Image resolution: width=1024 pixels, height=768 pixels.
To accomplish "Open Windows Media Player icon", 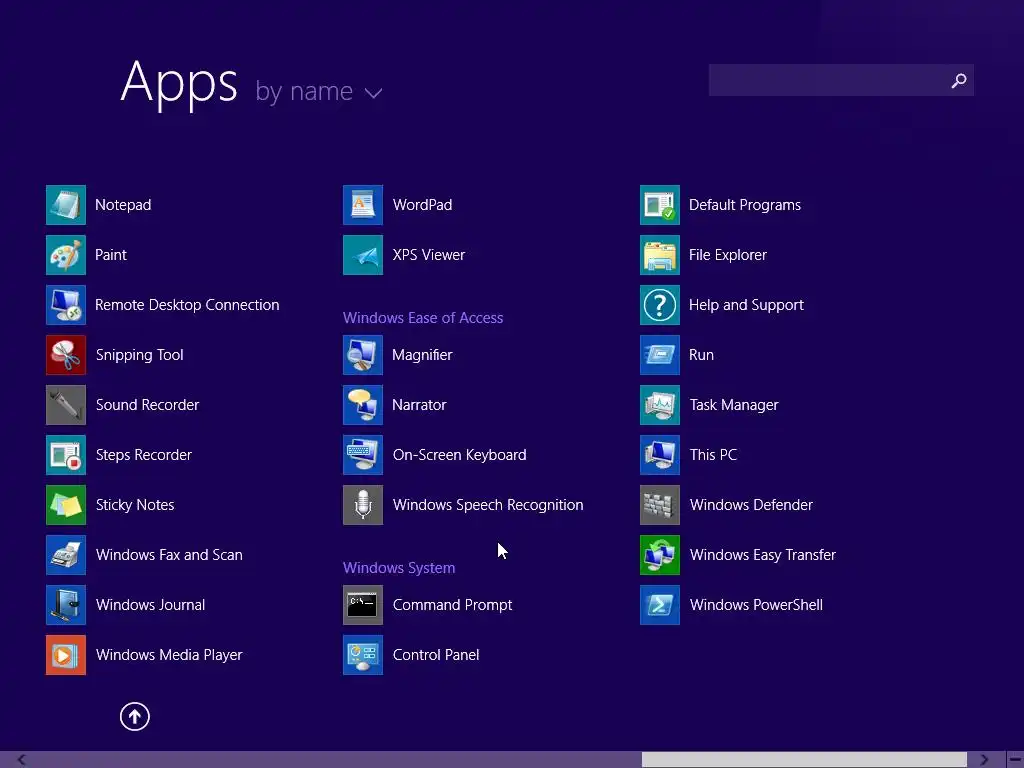I will [x=66, y=655].
